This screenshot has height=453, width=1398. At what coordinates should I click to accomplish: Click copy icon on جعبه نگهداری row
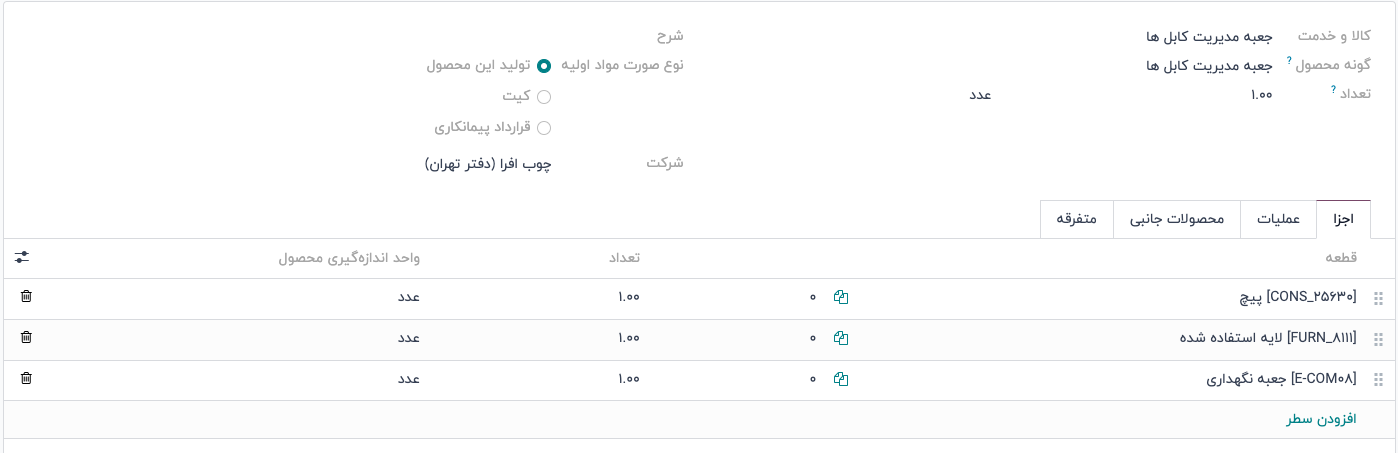841,379
